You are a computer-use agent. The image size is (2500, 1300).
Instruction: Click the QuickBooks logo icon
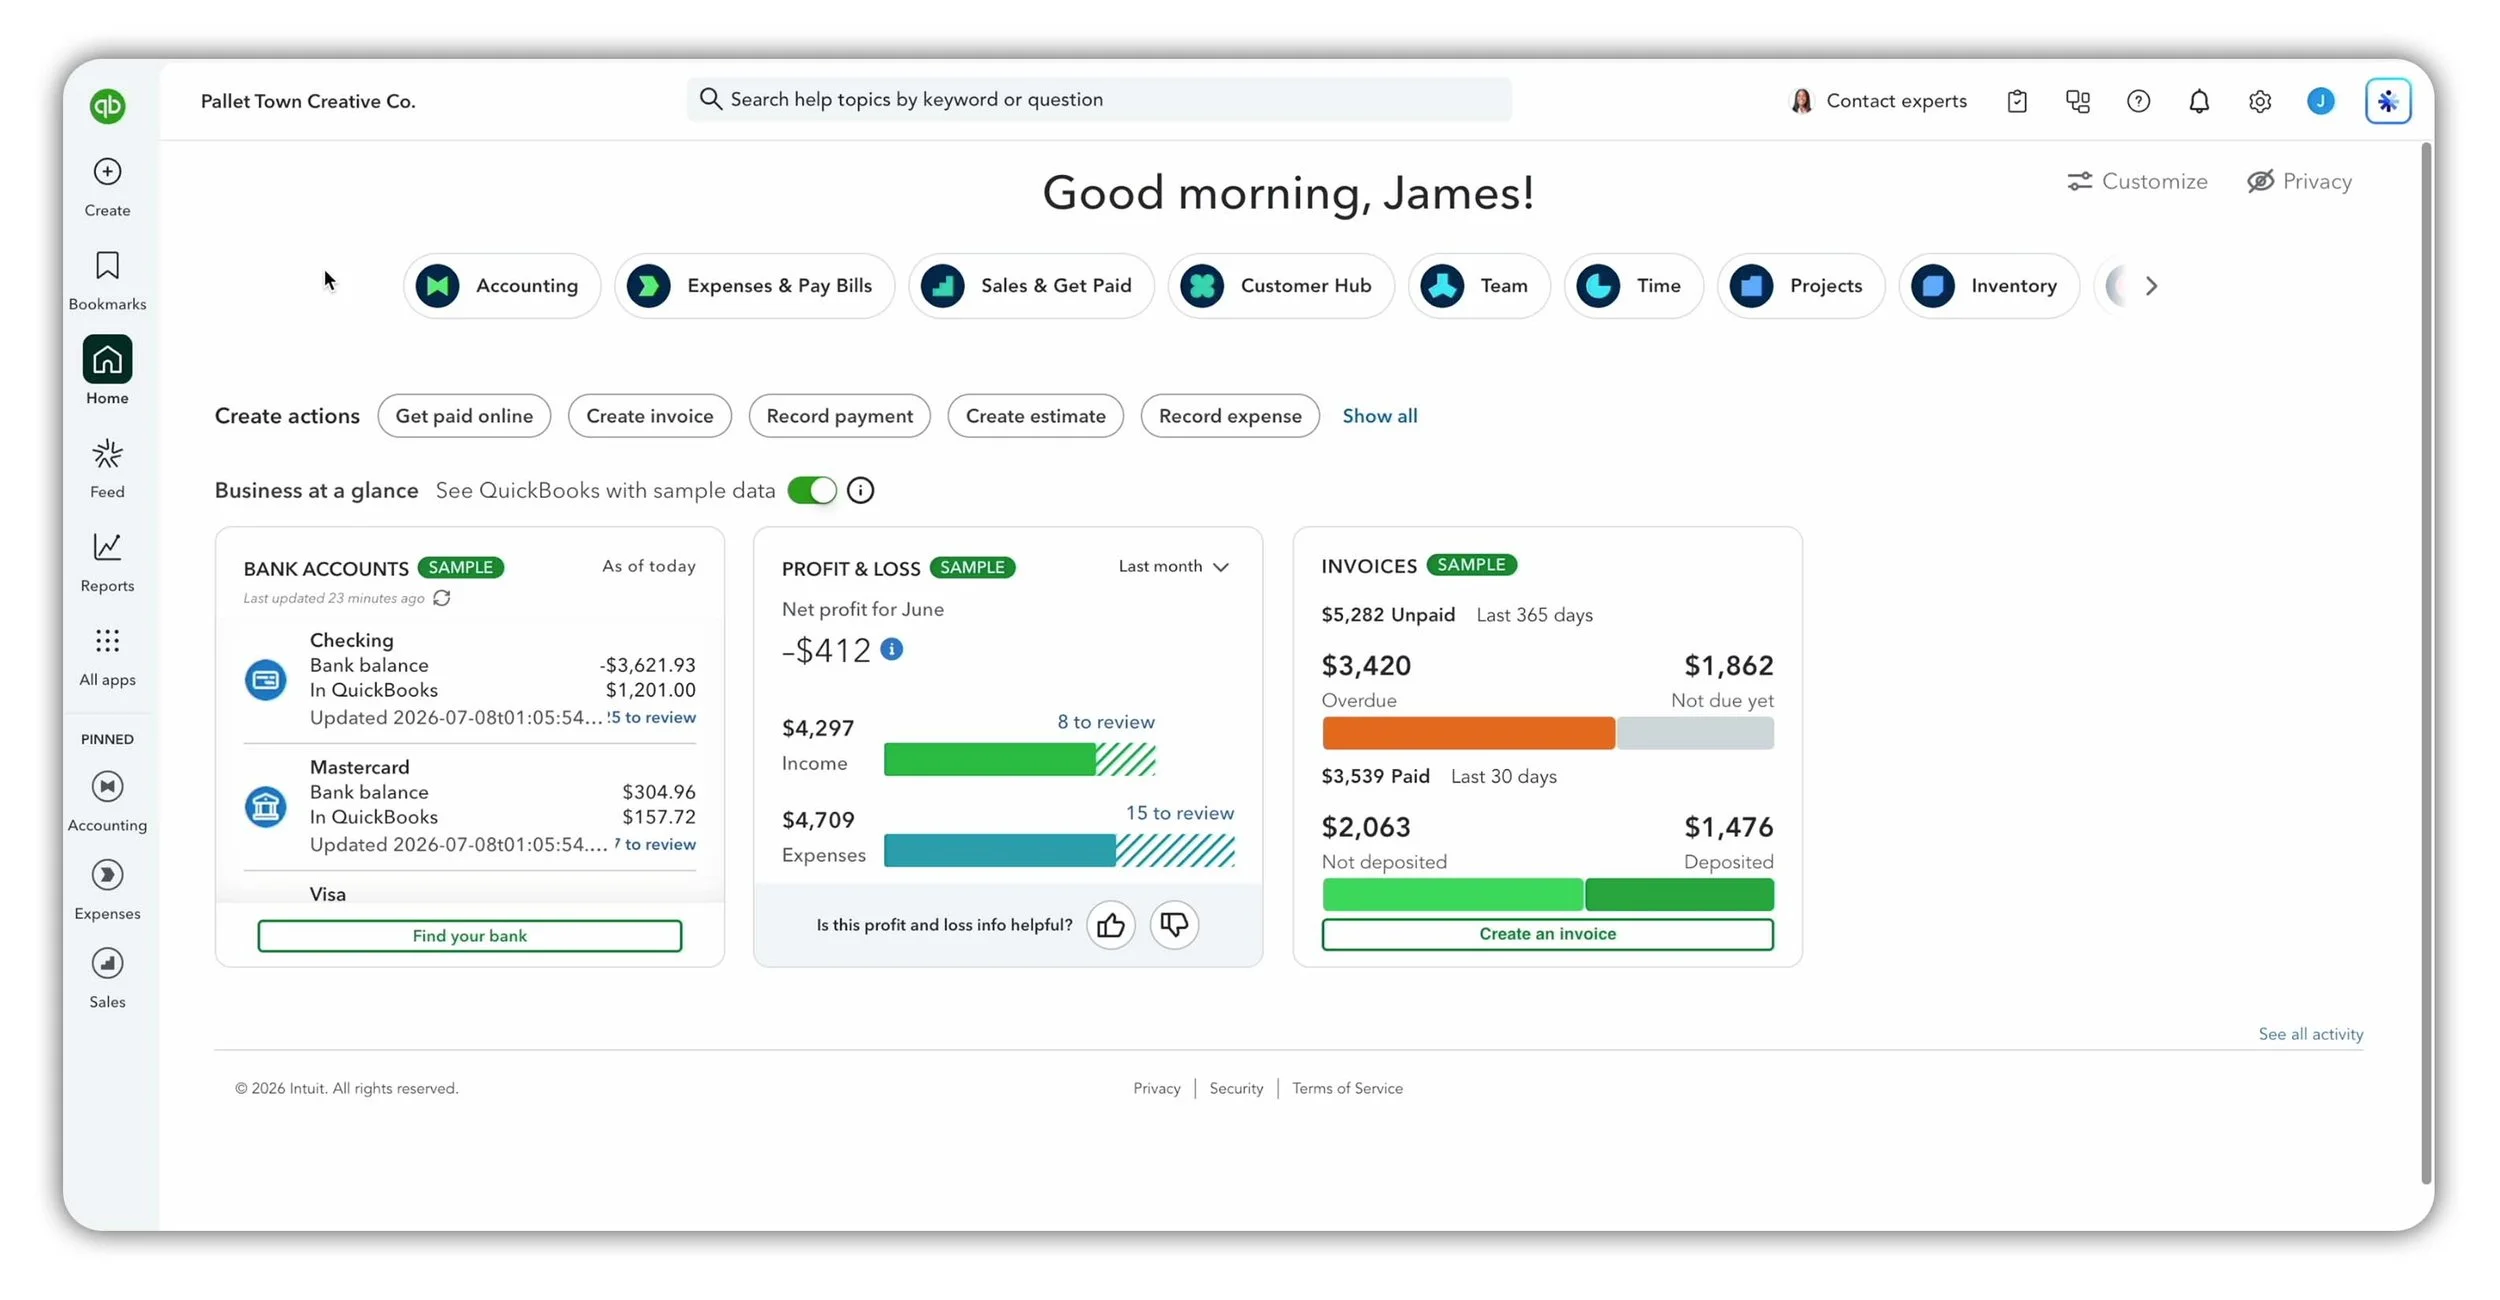107,105
